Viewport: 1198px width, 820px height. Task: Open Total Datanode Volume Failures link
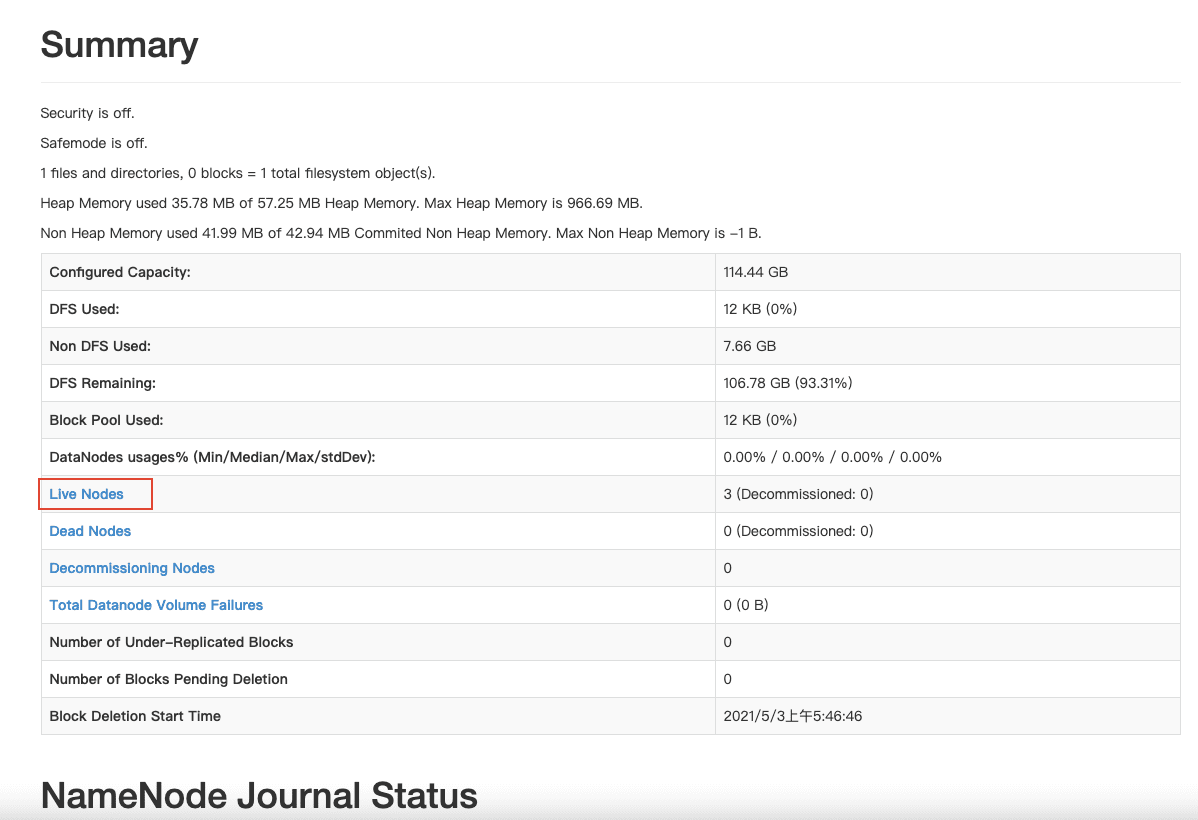coord(156,605)
